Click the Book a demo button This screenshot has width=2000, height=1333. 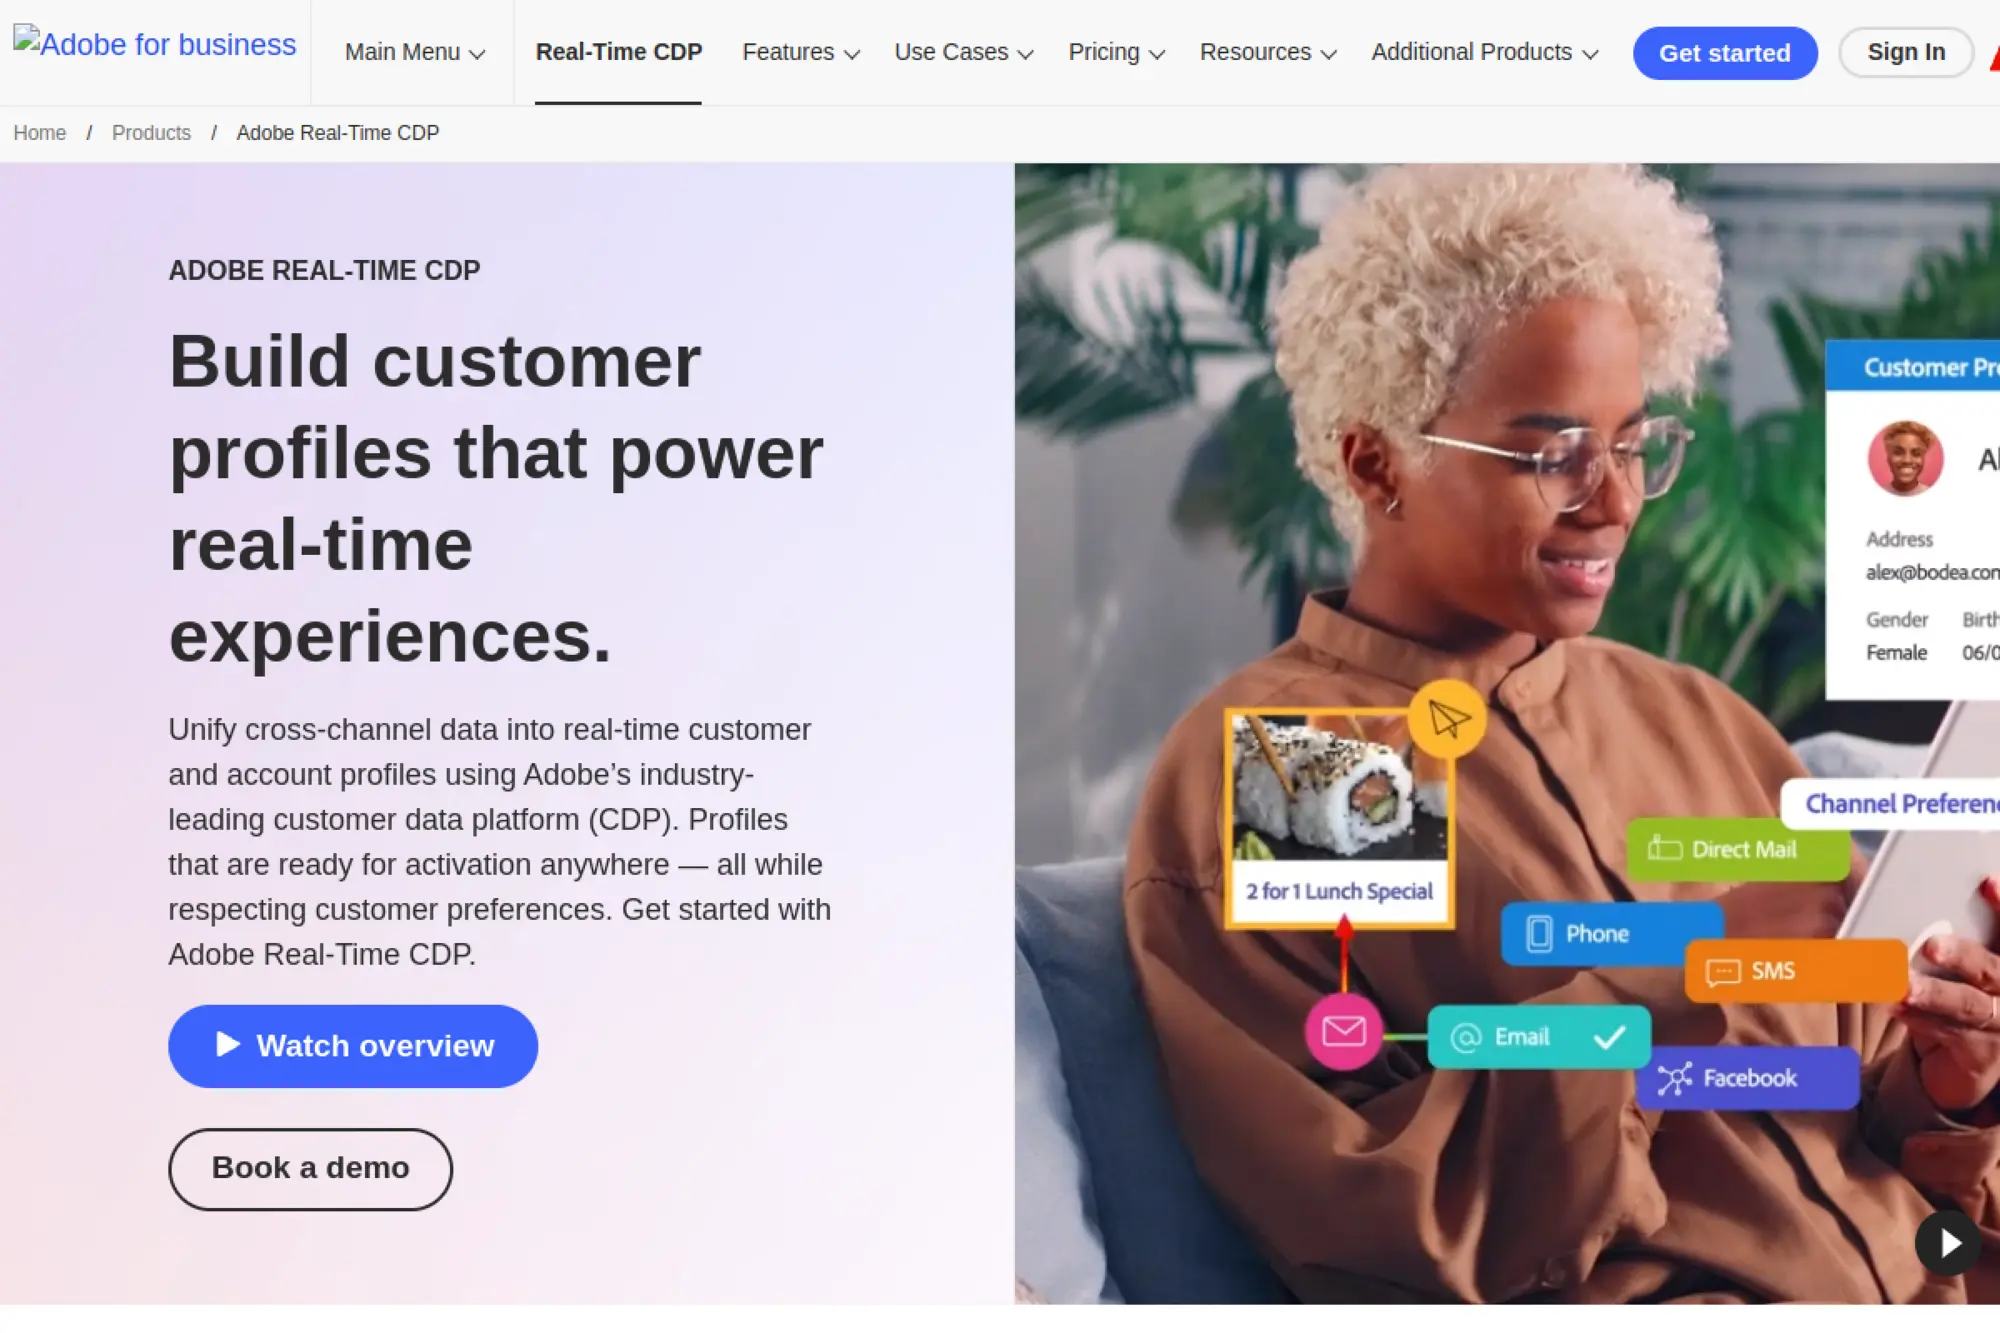click(310, 1169)
